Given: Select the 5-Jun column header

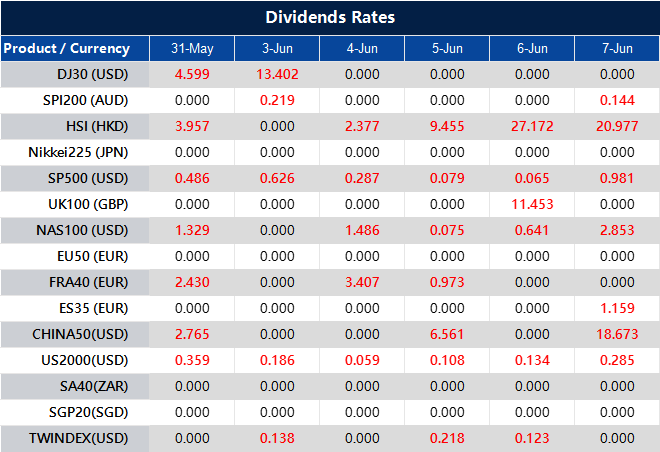Looking at the screenshot, I should (447, 48).
